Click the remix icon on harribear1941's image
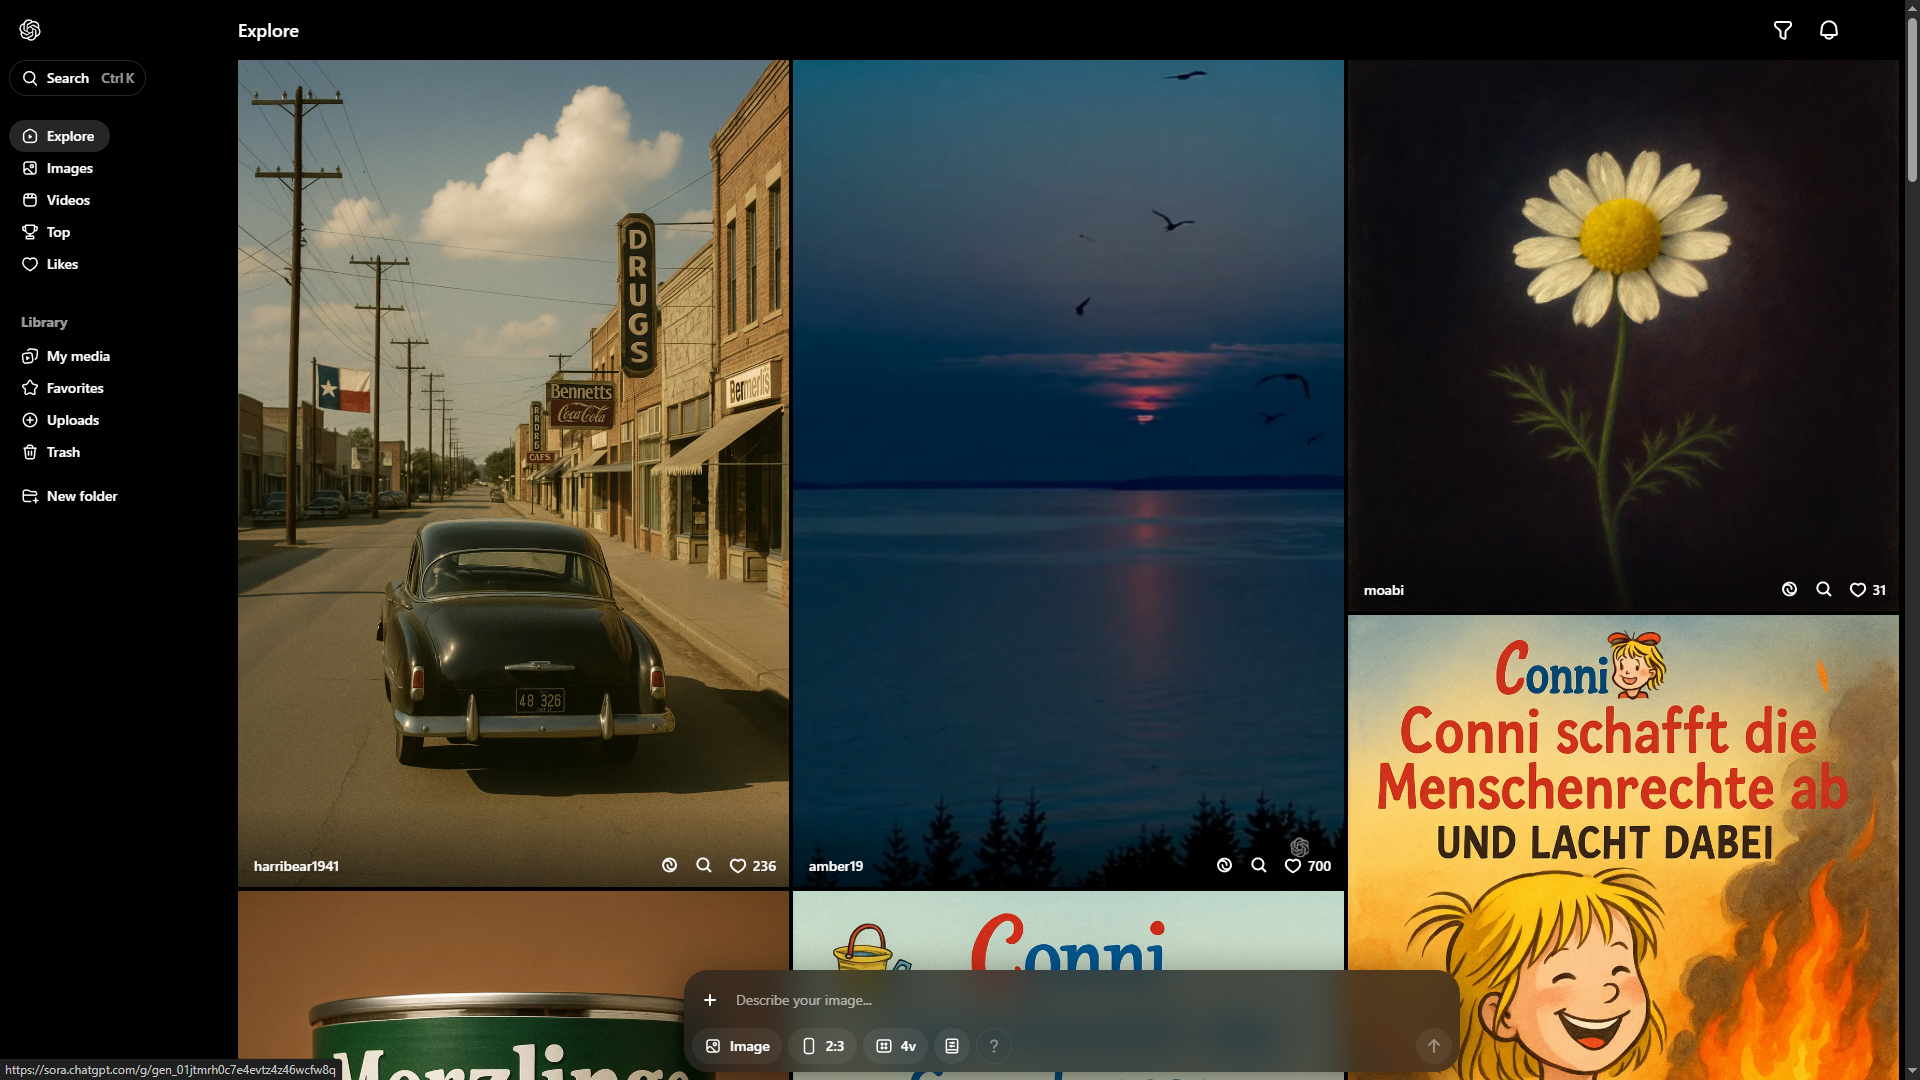 pos(670,866)
